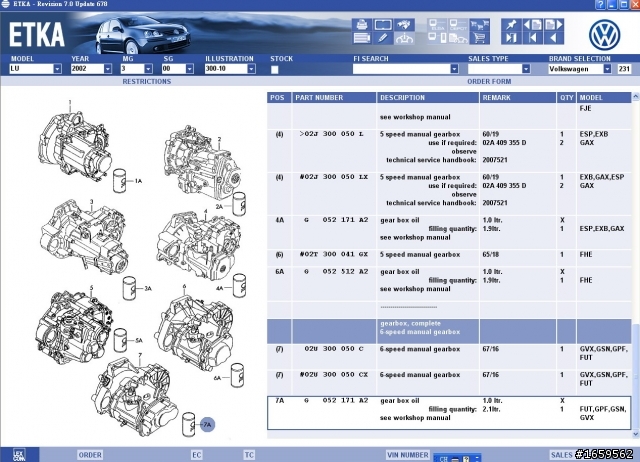Open the ILLUSTRATION dropdown showing 300-10
640x462 pixels.
(251, 69)
